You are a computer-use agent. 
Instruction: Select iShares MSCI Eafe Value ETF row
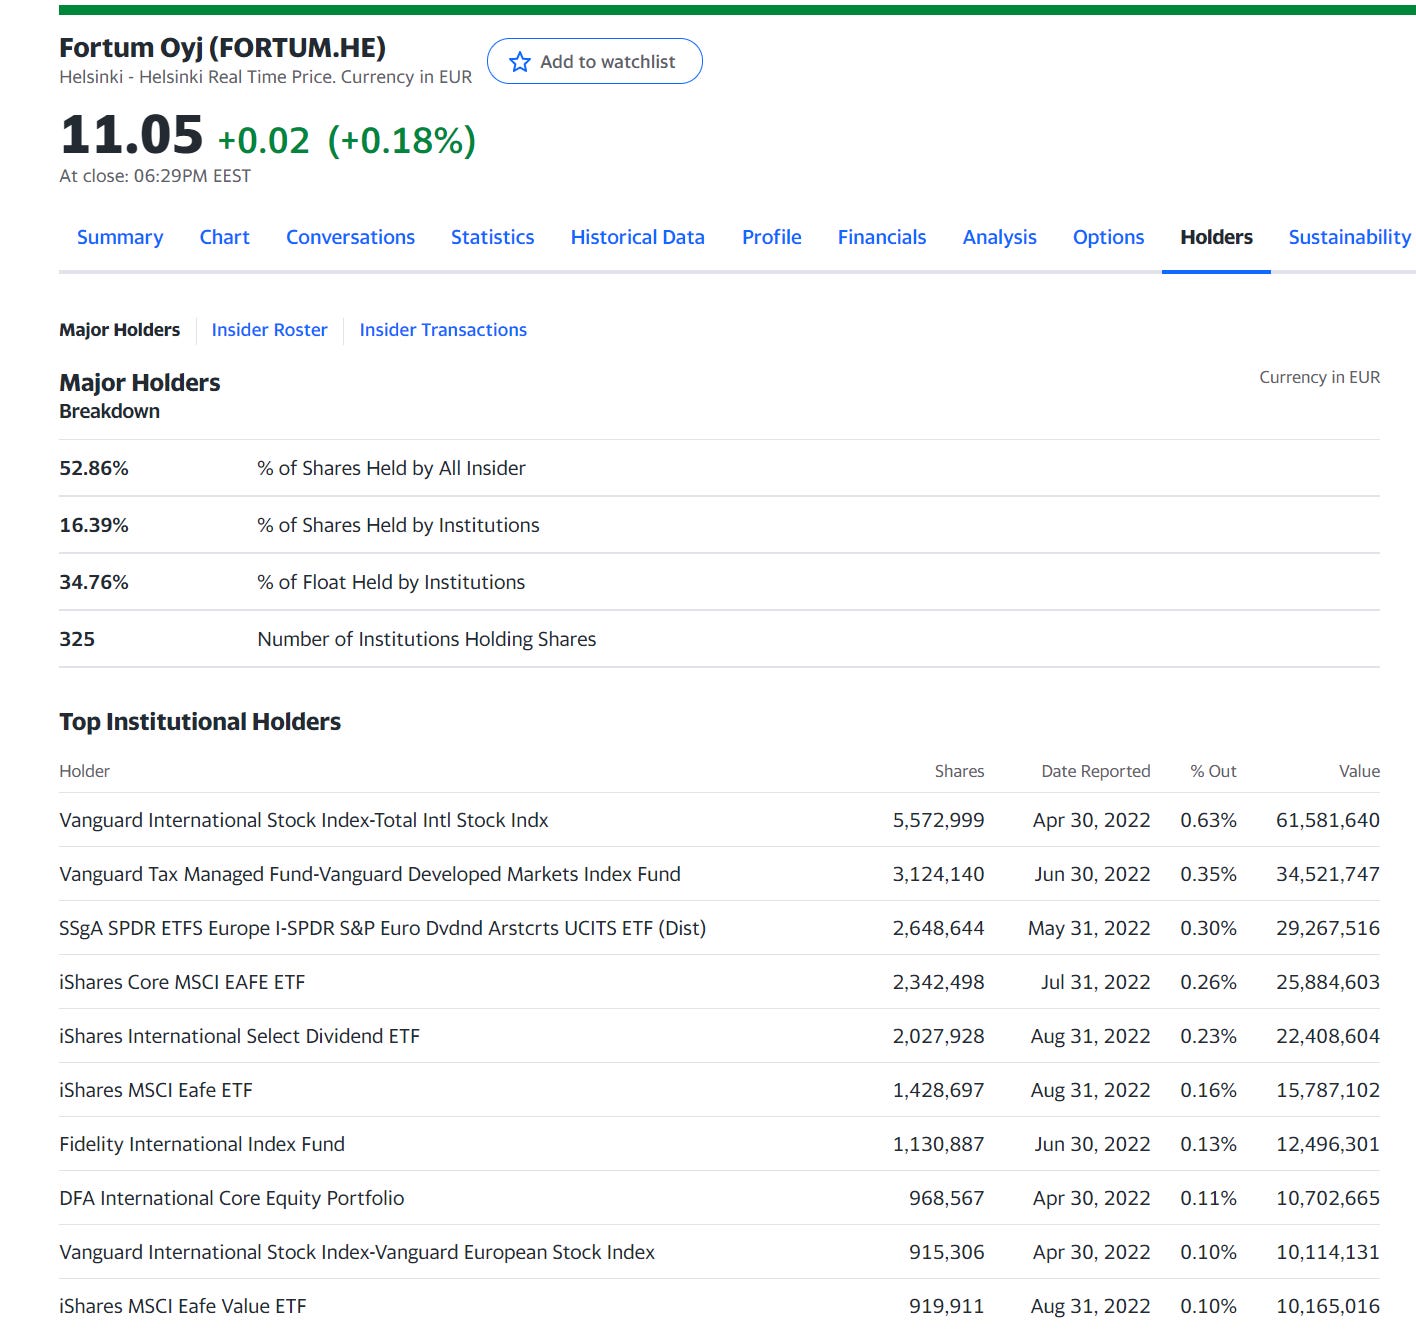(x=719, y=1306)
